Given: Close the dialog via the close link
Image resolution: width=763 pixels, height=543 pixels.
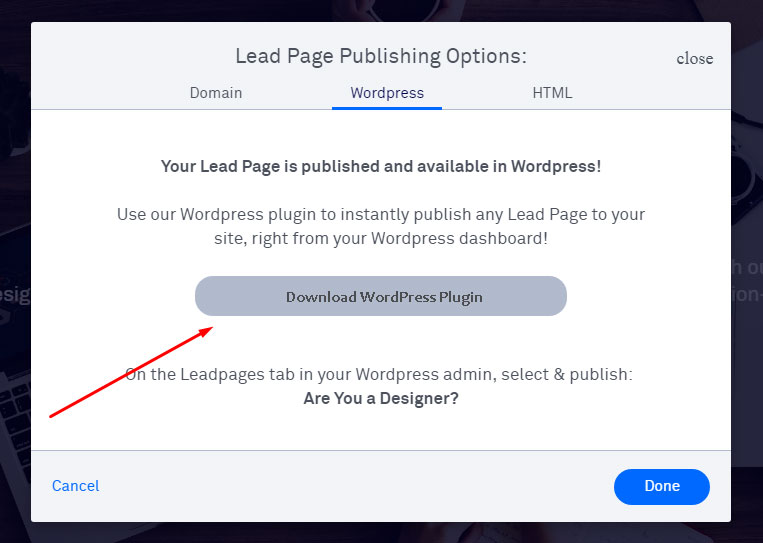Looking at the screenshot, I should tap(694, 58).
